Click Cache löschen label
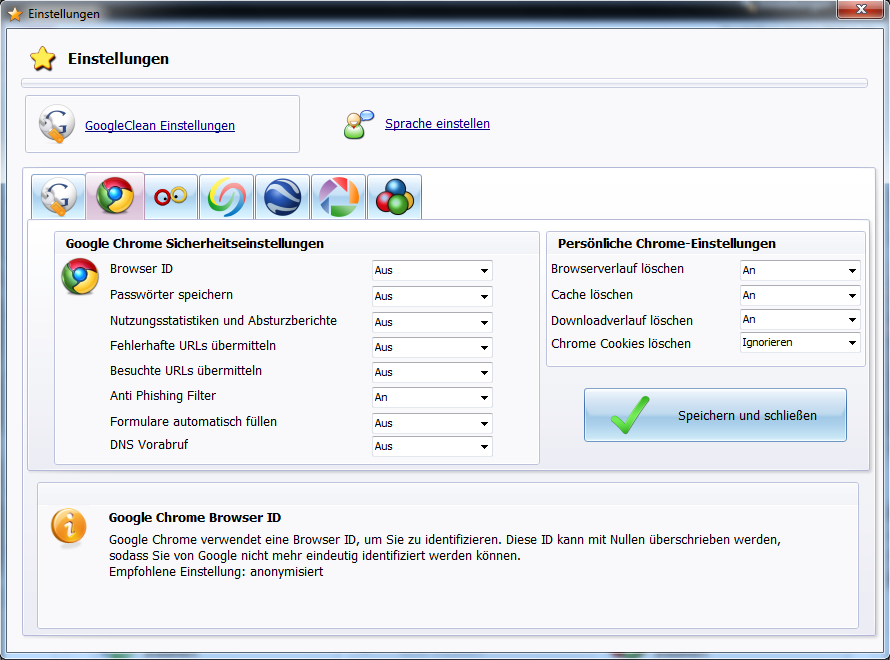The height and width of the screenshot is (660, 890). pyautogui.click(x=592, y=295)
